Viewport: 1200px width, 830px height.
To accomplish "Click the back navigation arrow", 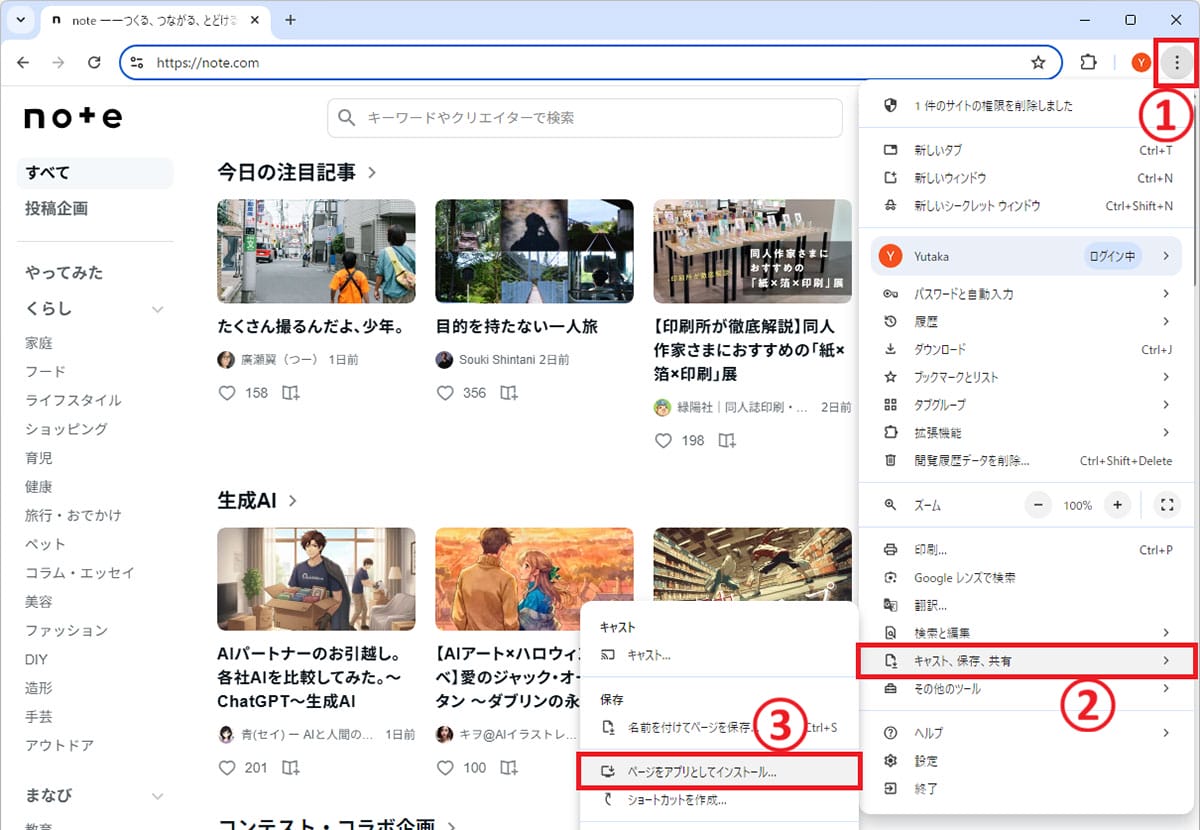I will [23, 63].
